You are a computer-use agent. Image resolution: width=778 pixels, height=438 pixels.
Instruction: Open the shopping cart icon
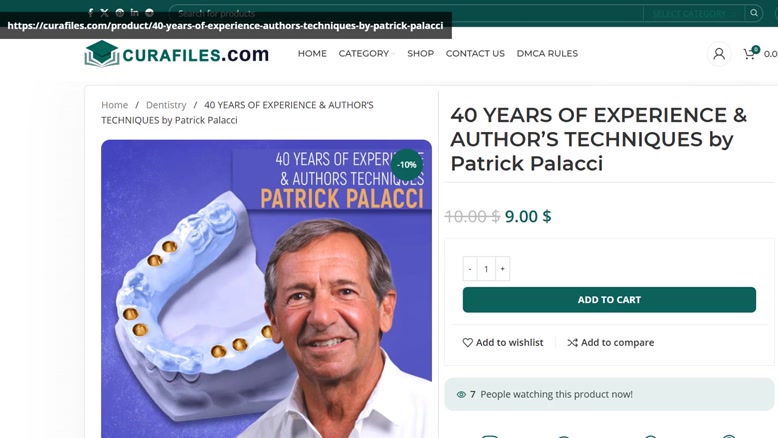coord(751,53)
